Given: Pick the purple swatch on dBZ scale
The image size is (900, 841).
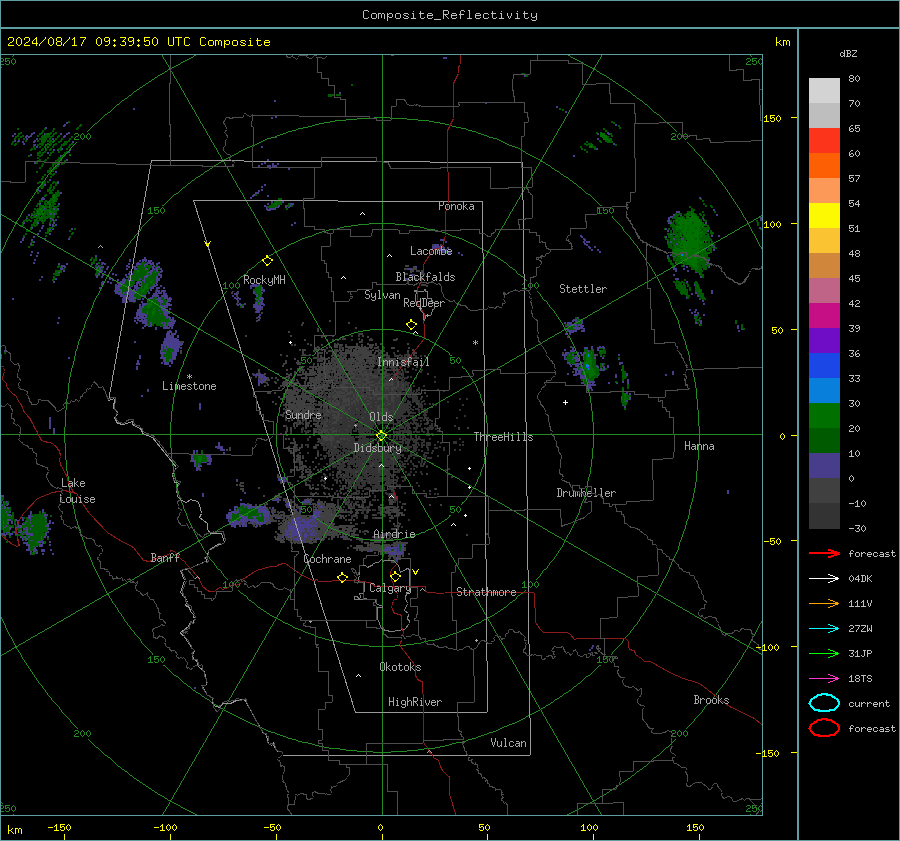Looking at the screenshot, I should click(x=824, y=340).
